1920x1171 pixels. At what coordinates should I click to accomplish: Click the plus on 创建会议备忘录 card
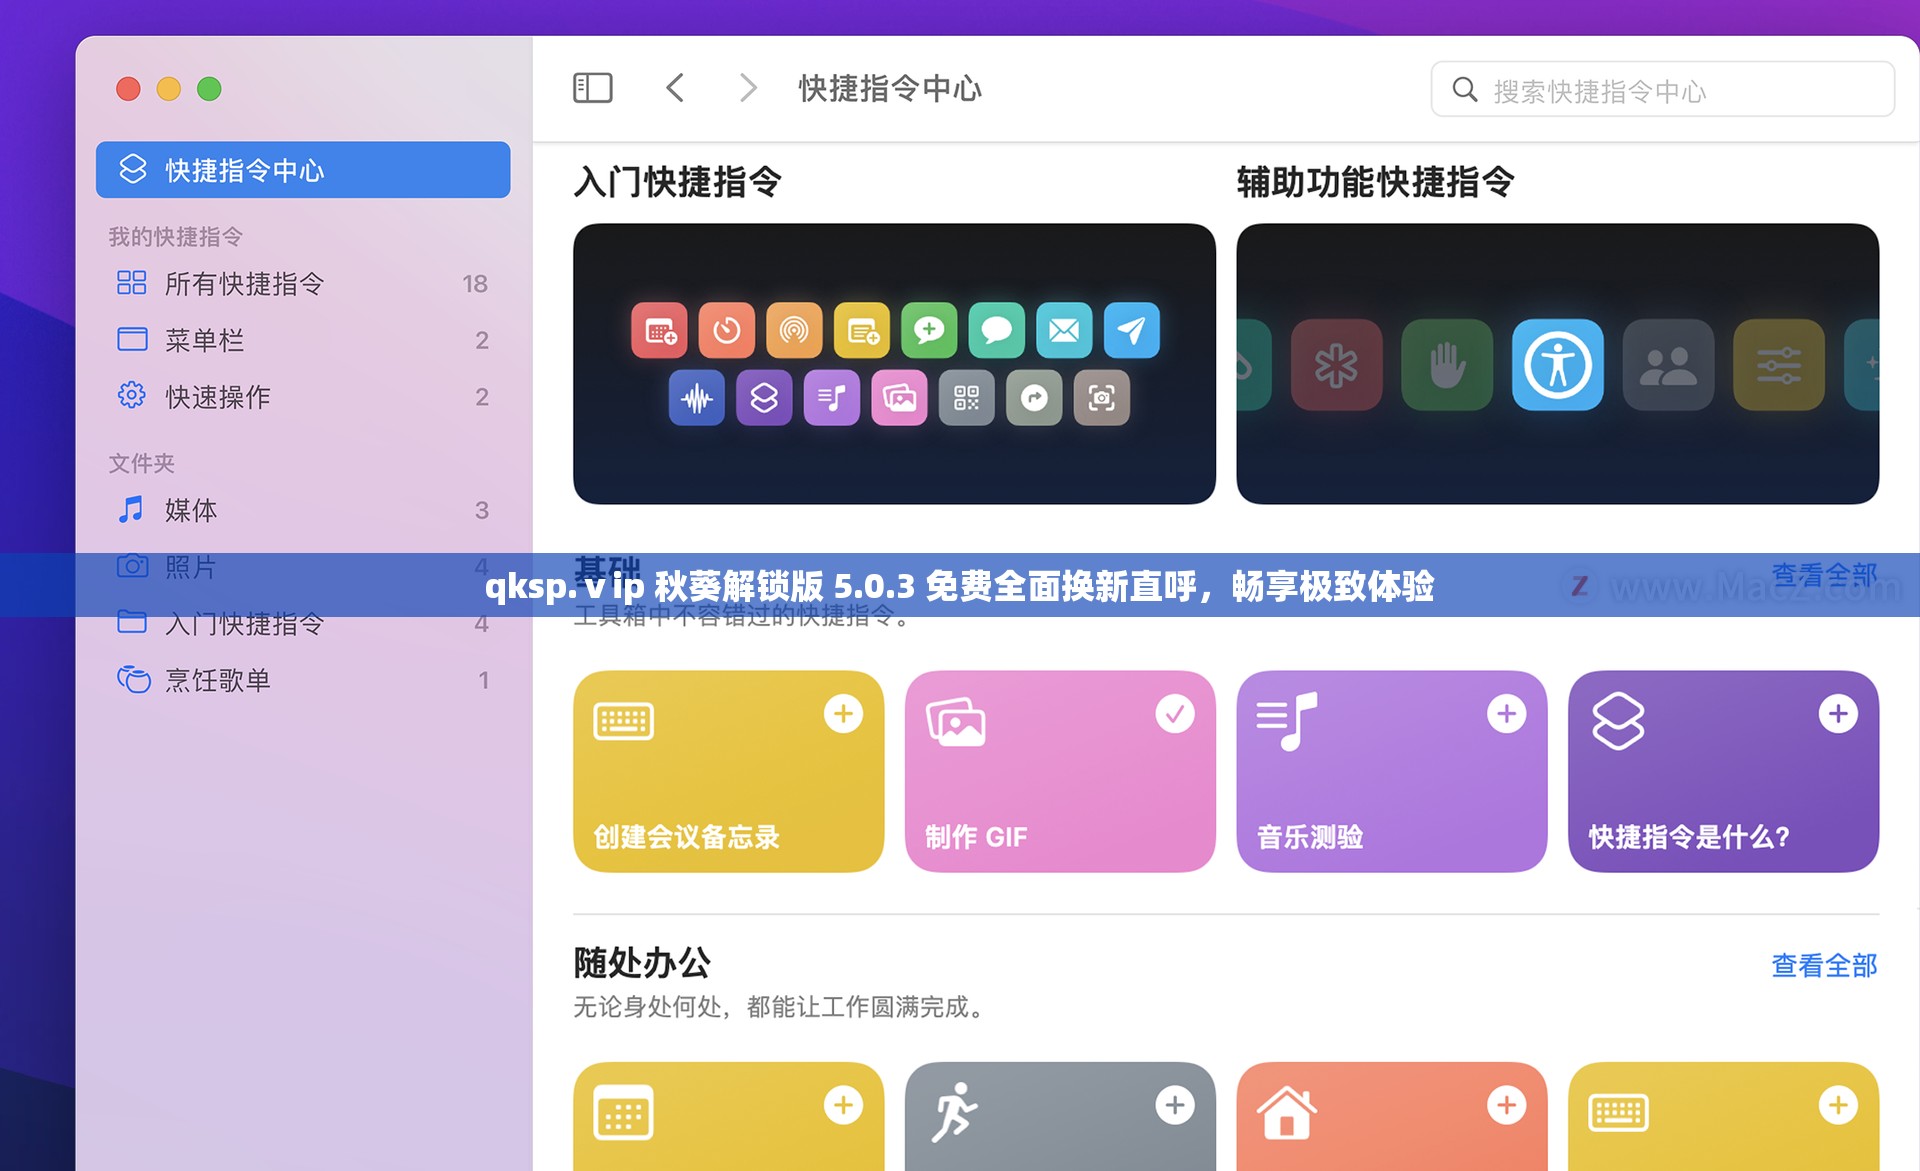(843, 713)
